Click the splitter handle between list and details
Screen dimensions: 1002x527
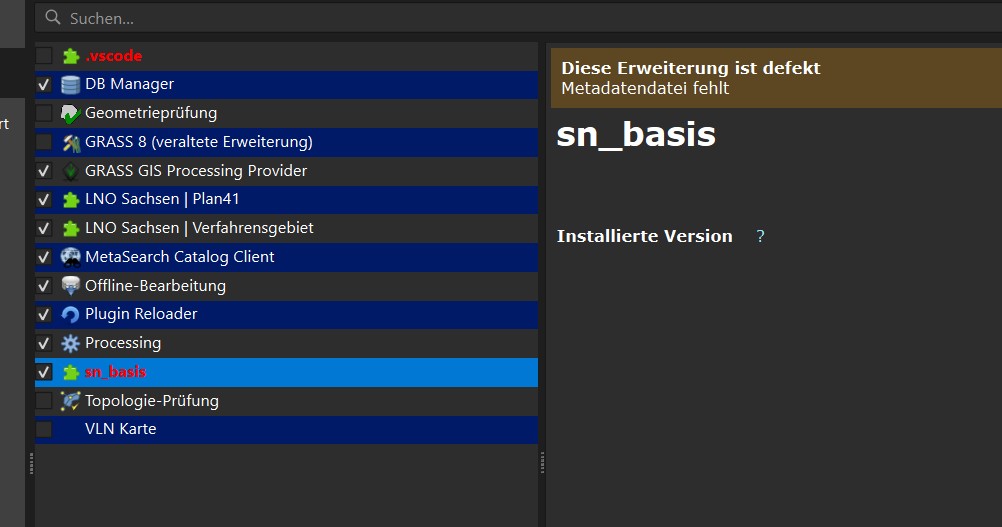pyautogui.click(x=542, y=460)
